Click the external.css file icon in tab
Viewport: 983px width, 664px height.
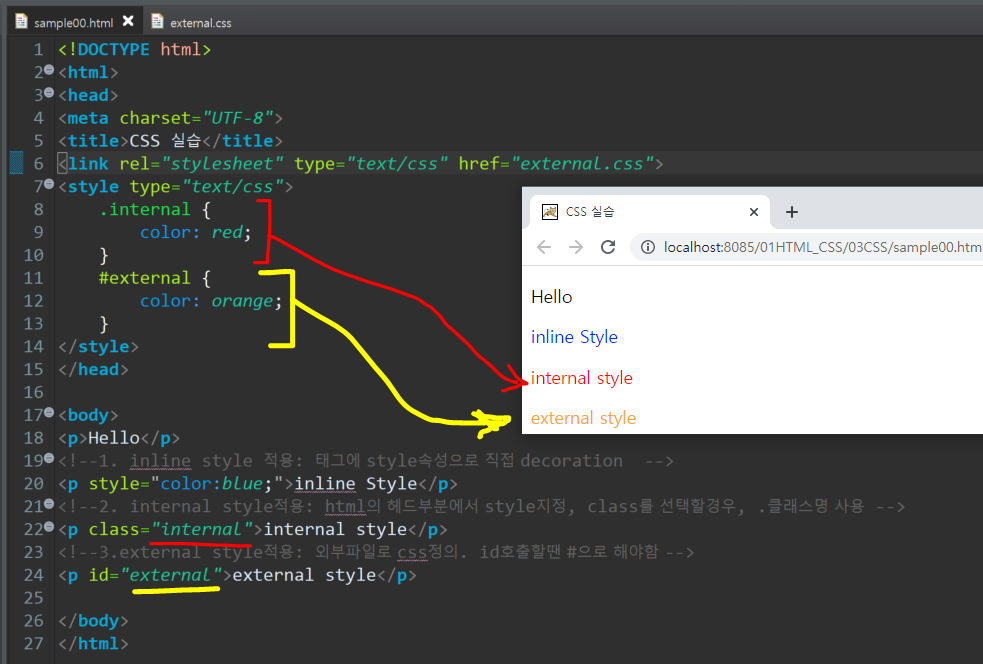157,21
